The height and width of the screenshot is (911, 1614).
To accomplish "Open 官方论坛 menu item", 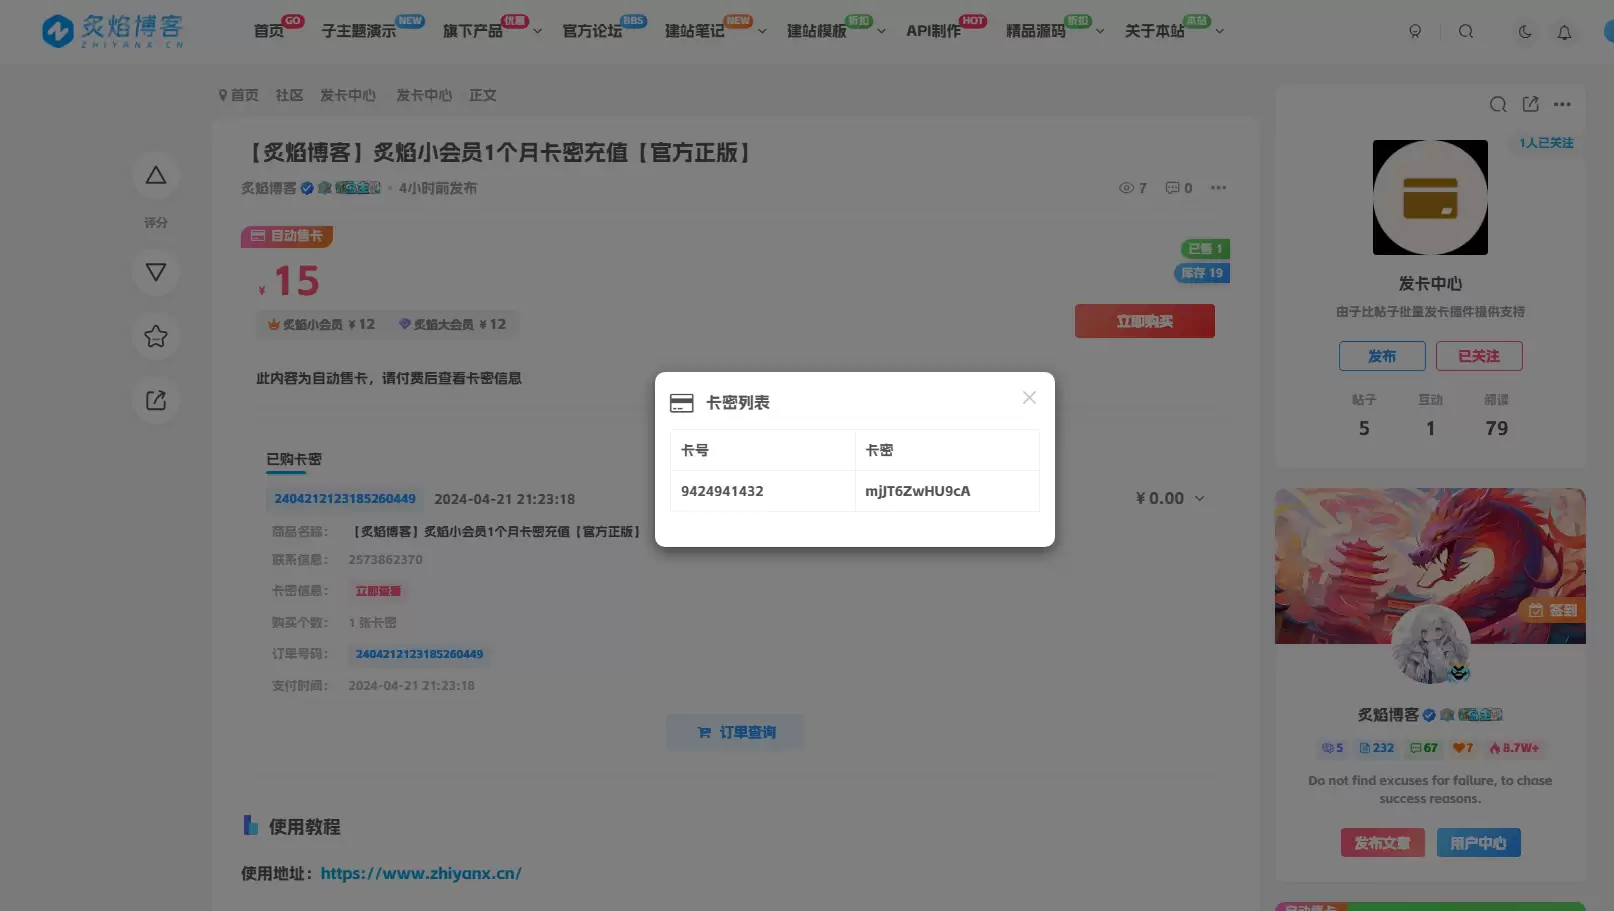I will 592,31.
